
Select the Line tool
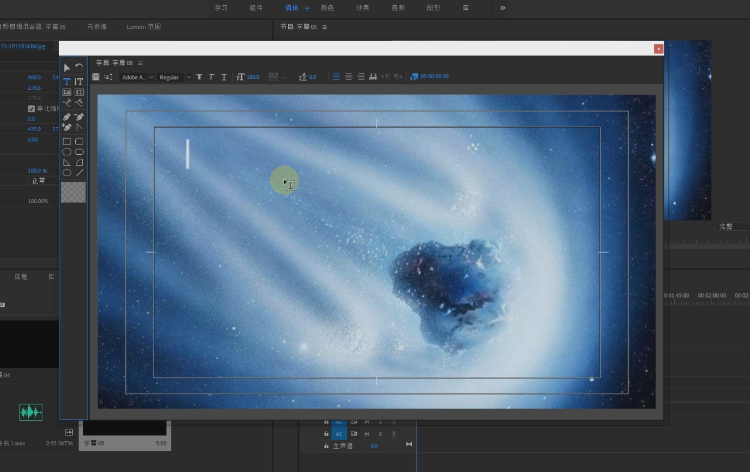coord(79,172)
